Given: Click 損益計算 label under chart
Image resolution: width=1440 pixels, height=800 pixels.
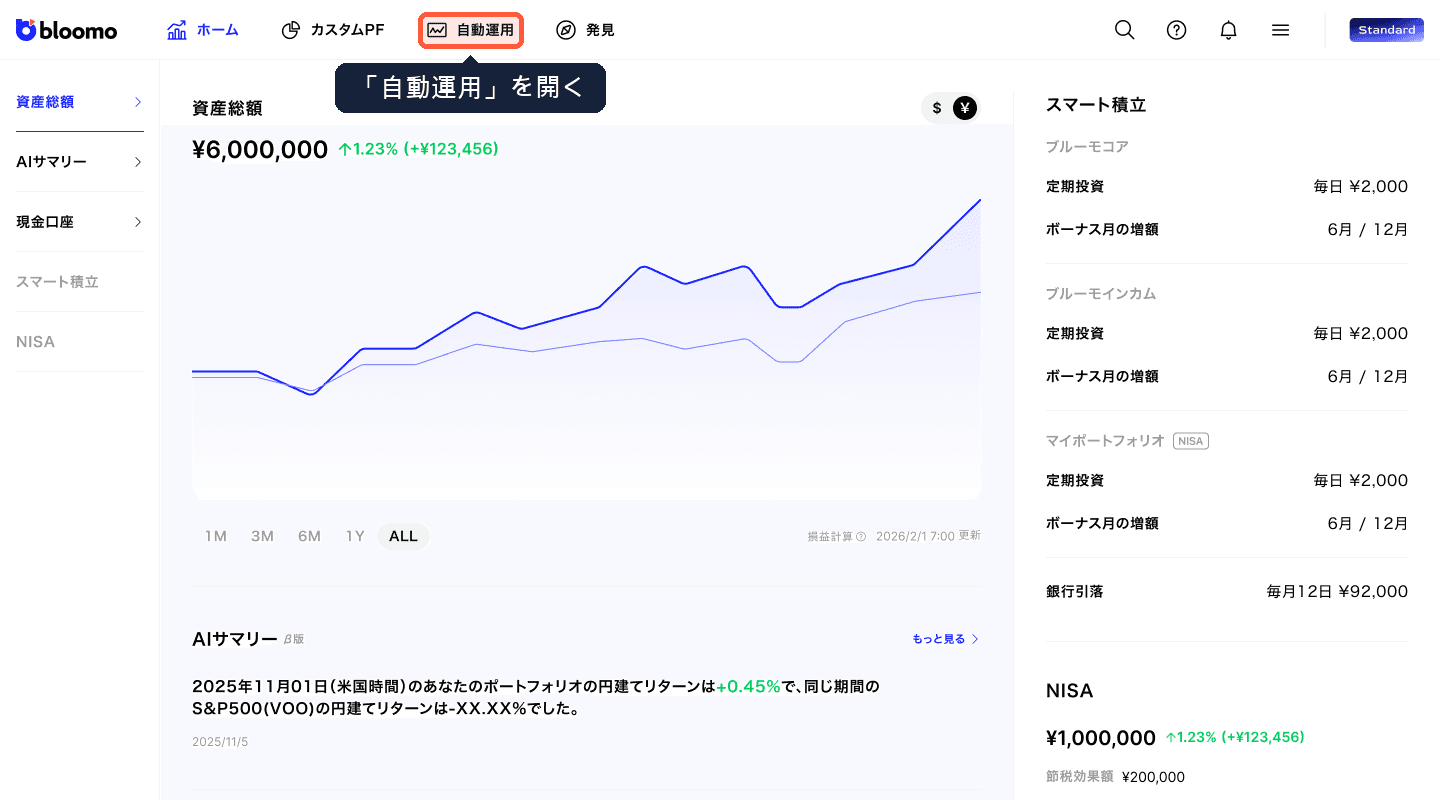Looking at the screenshot, I should click(x=830, y=536).
